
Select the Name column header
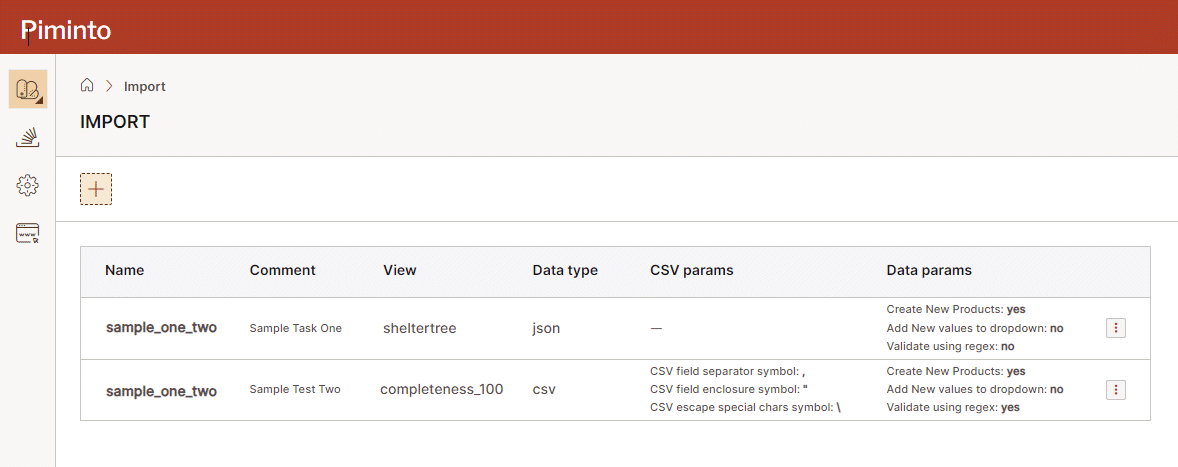[x=125, y=270]
